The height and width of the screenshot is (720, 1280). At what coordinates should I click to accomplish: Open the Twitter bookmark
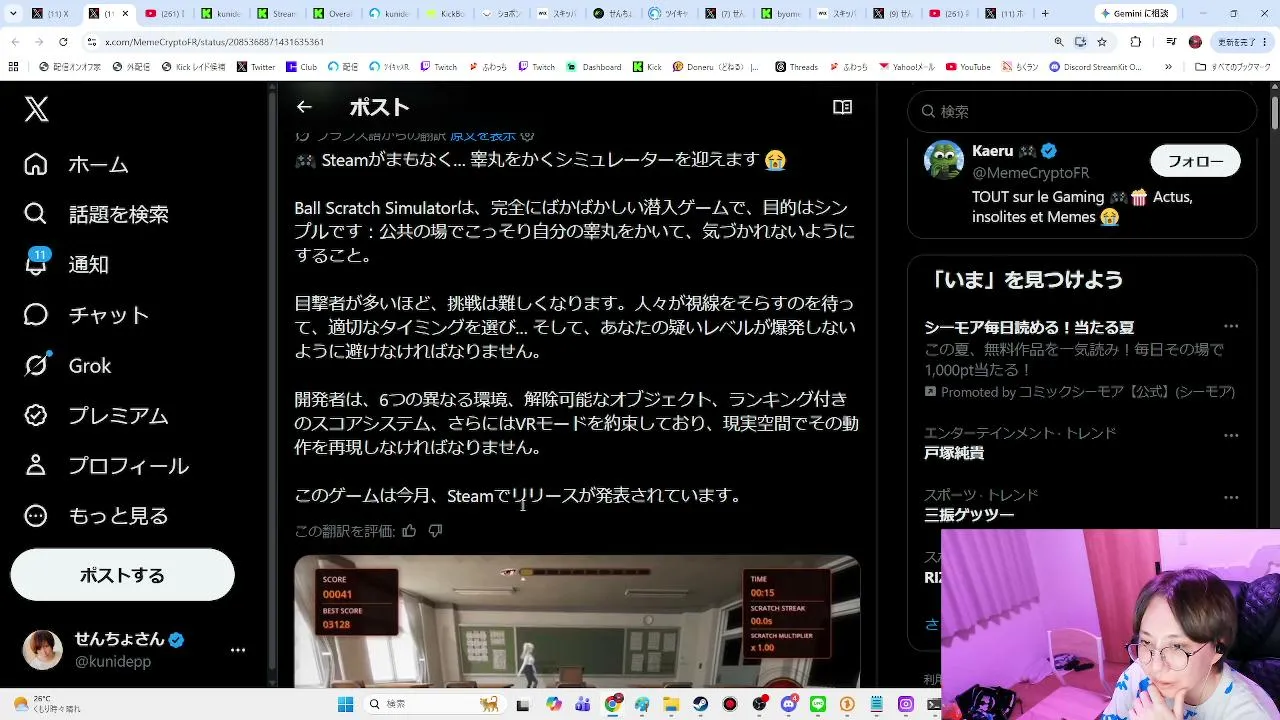(256, 67)
